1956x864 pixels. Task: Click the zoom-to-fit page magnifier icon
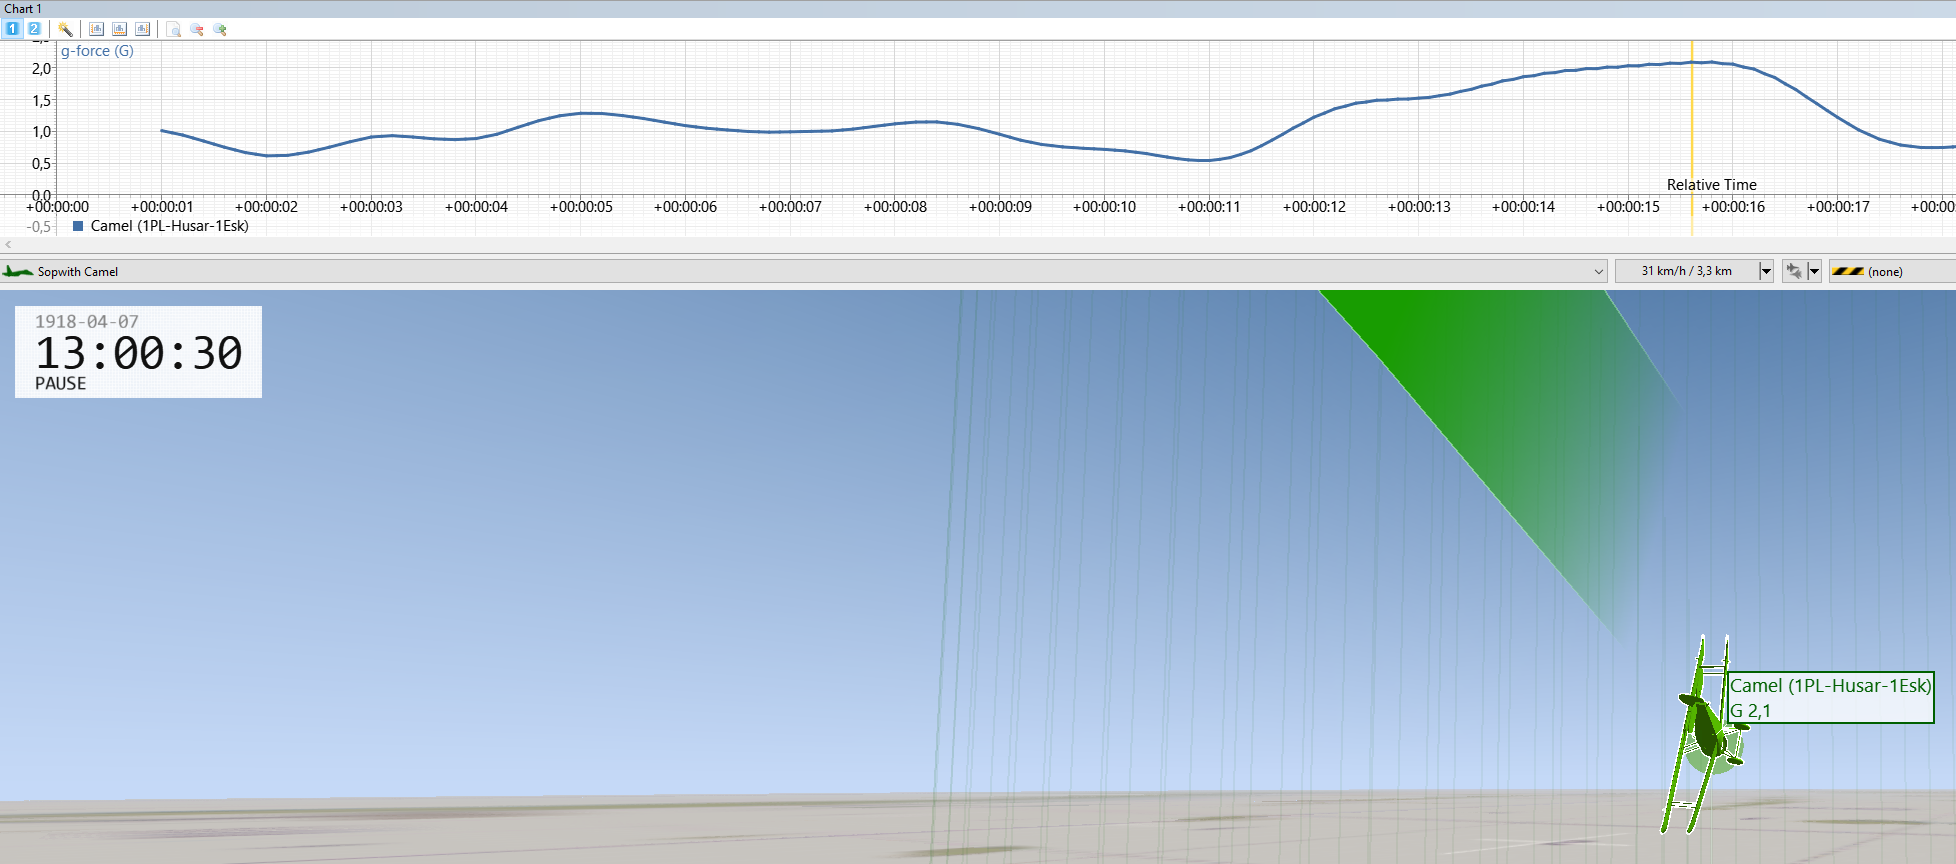click(x=174, y=29)
